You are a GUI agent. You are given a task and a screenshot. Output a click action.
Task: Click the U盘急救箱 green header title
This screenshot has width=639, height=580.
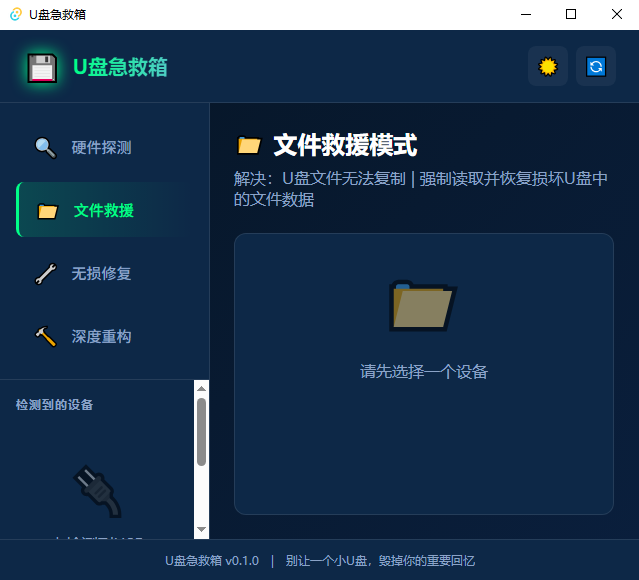click(120, 67)
